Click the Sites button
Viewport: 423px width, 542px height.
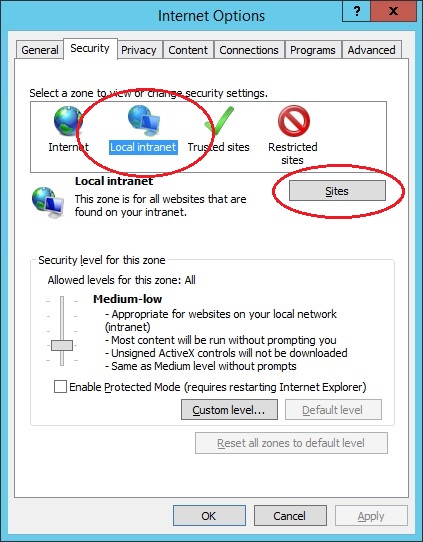click(x=337, y=191)
